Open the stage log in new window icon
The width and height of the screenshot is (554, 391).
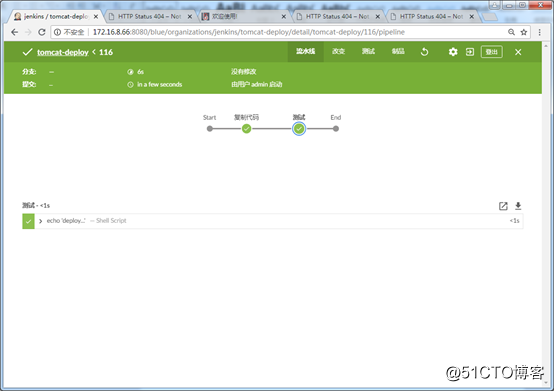coord(503,206)
